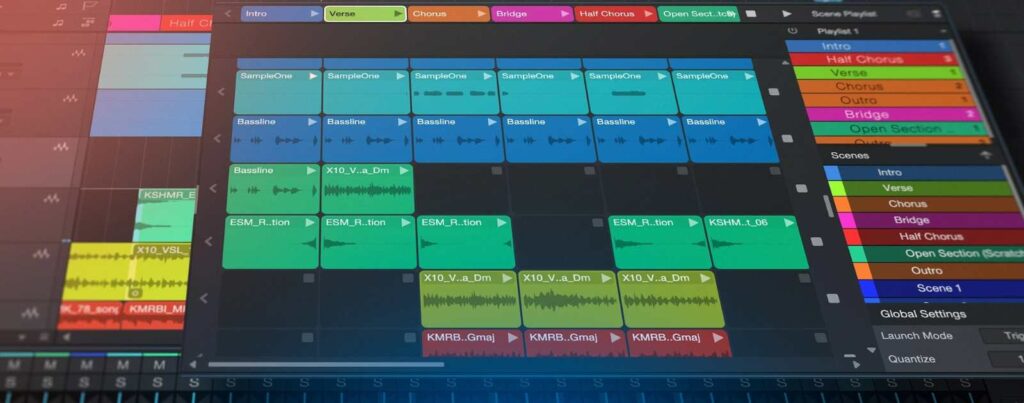Launch the Intro scene play arrow
Viewport: 1024px width, 403px height.
(314, 14)
